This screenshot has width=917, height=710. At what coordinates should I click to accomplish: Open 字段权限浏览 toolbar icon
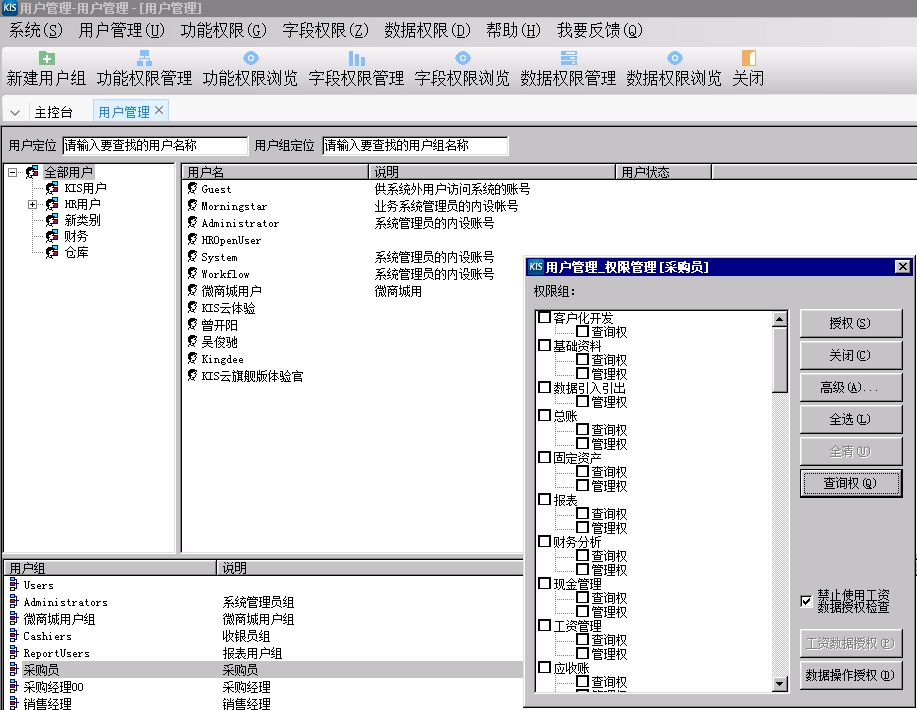462,58
